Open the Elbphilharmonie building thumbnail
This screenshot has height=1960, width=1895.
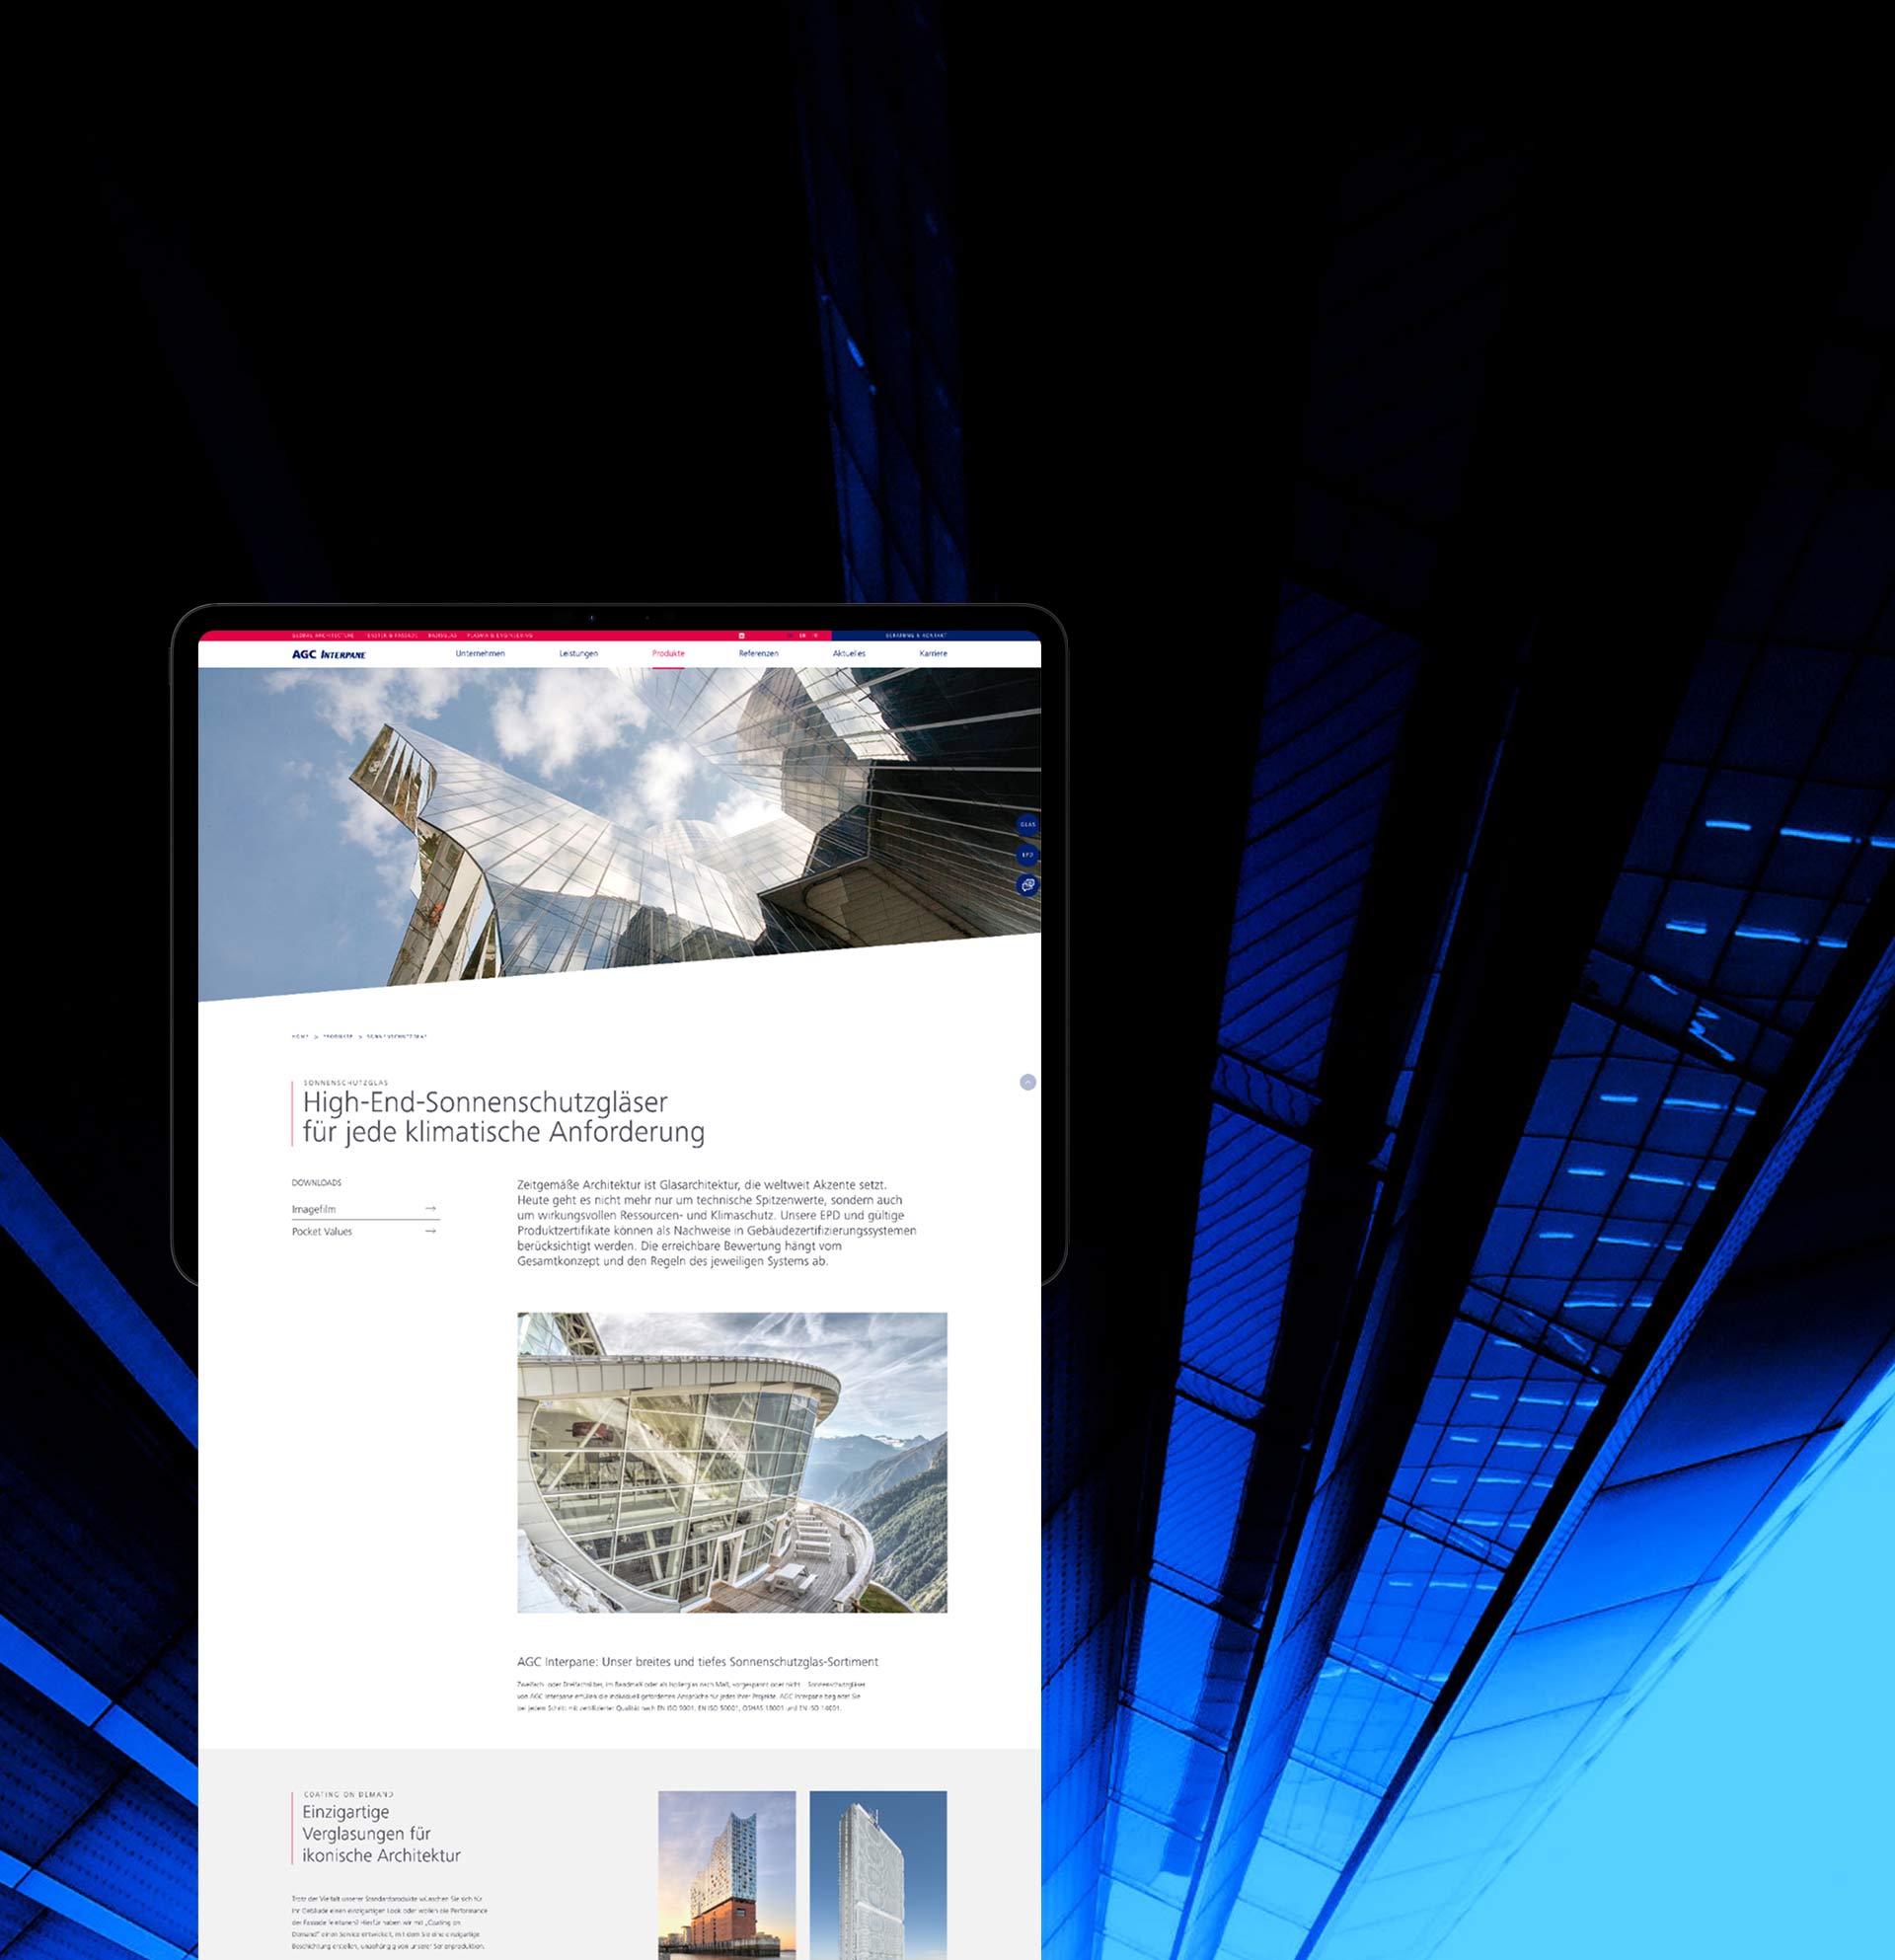coord(727,1874)
